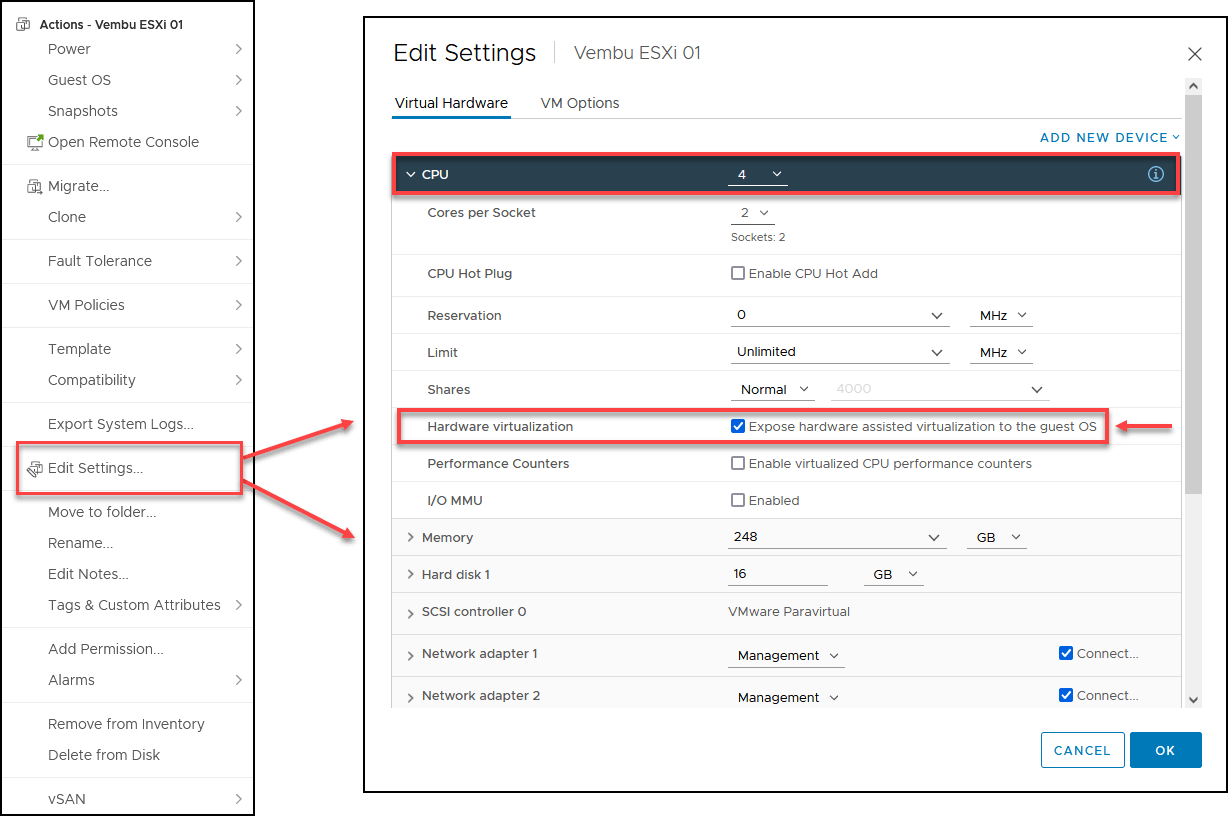1228x816 pixels.
Task: Open the CPU count dropdown
Action: pos(758,175)
